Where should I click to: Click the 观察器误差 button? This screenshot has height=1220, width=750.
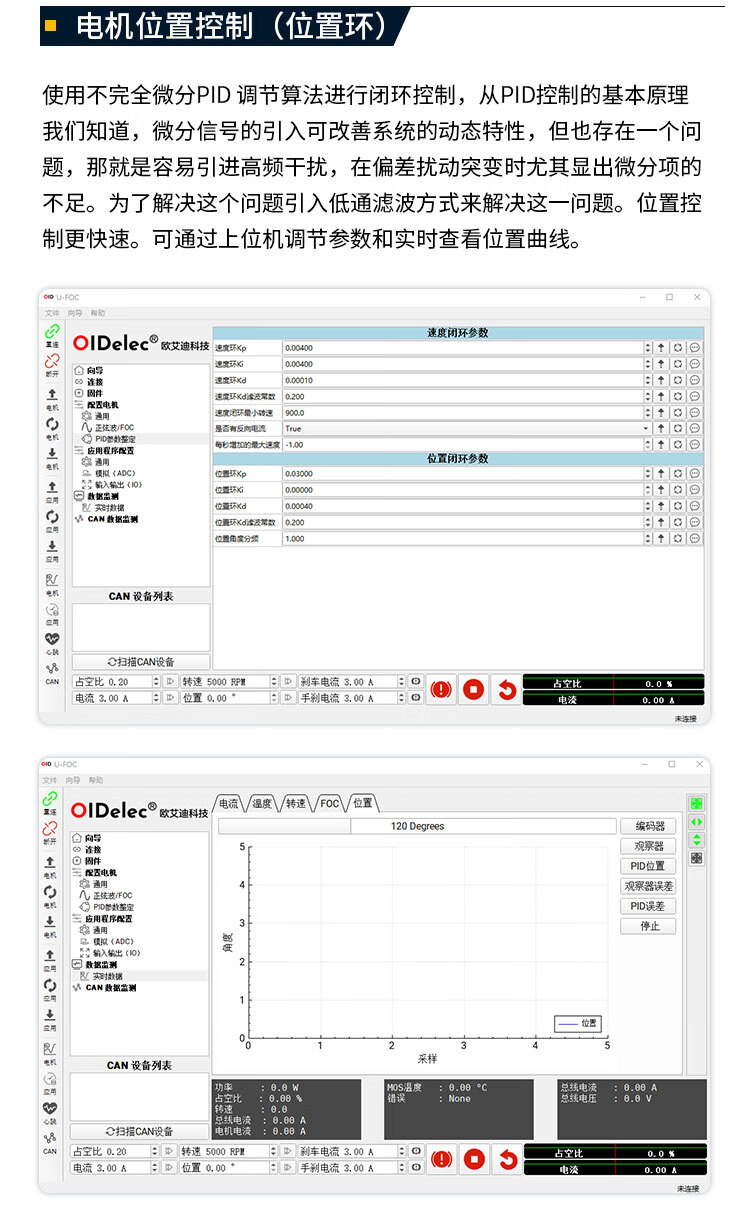pos(648,886)
